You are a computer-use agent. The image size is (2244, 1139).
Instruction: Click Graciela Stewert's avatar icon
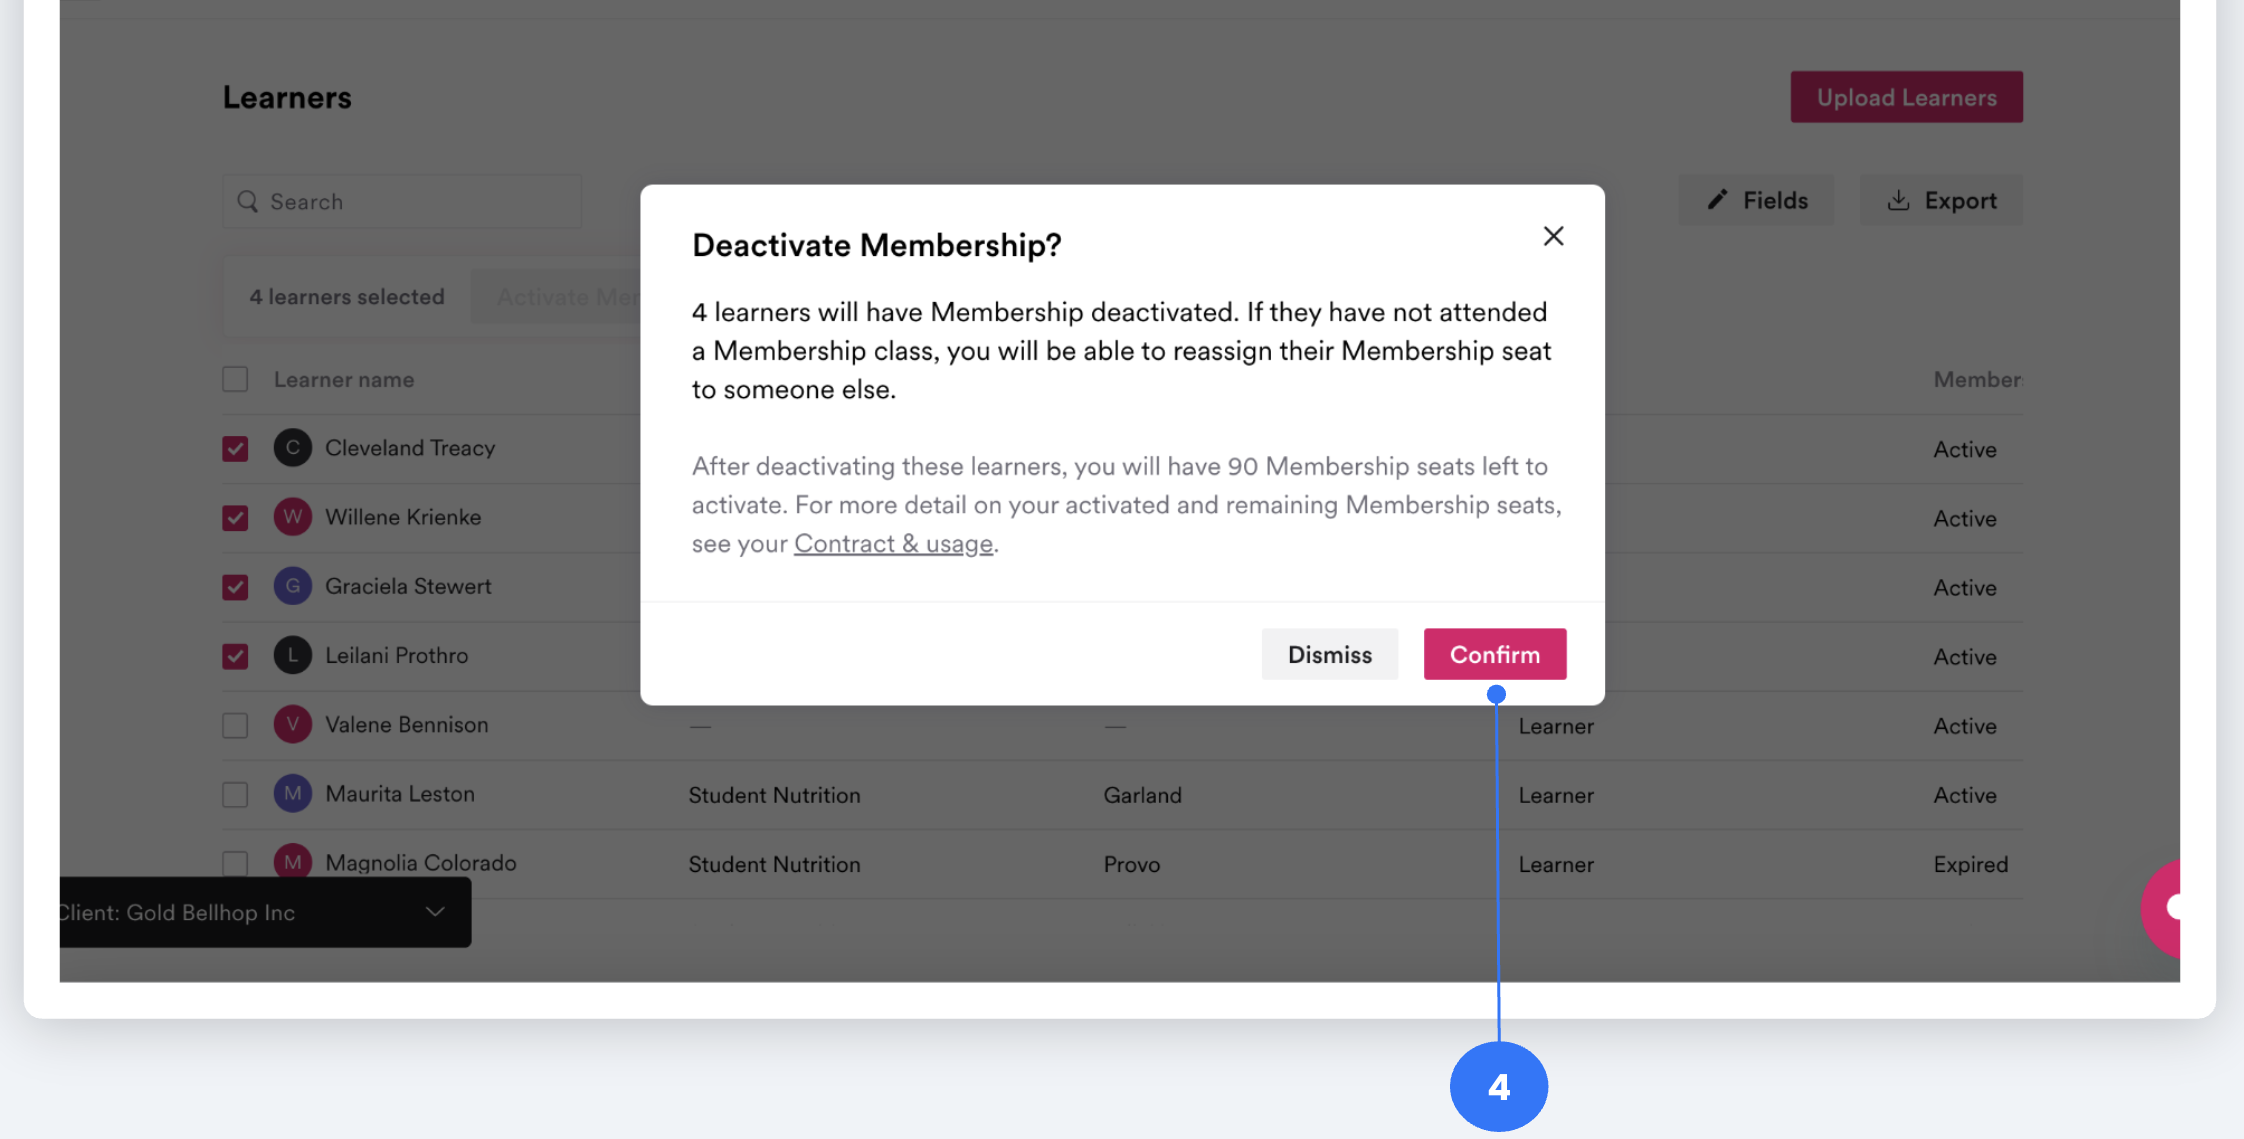(x=293, y=586)
